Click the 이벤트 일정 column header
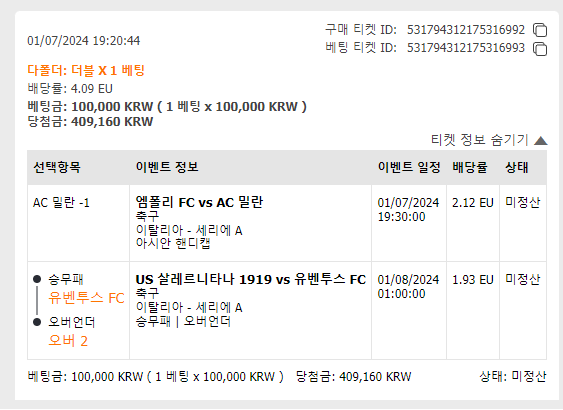This screenshot has height=410, width=563. [409, 167]
